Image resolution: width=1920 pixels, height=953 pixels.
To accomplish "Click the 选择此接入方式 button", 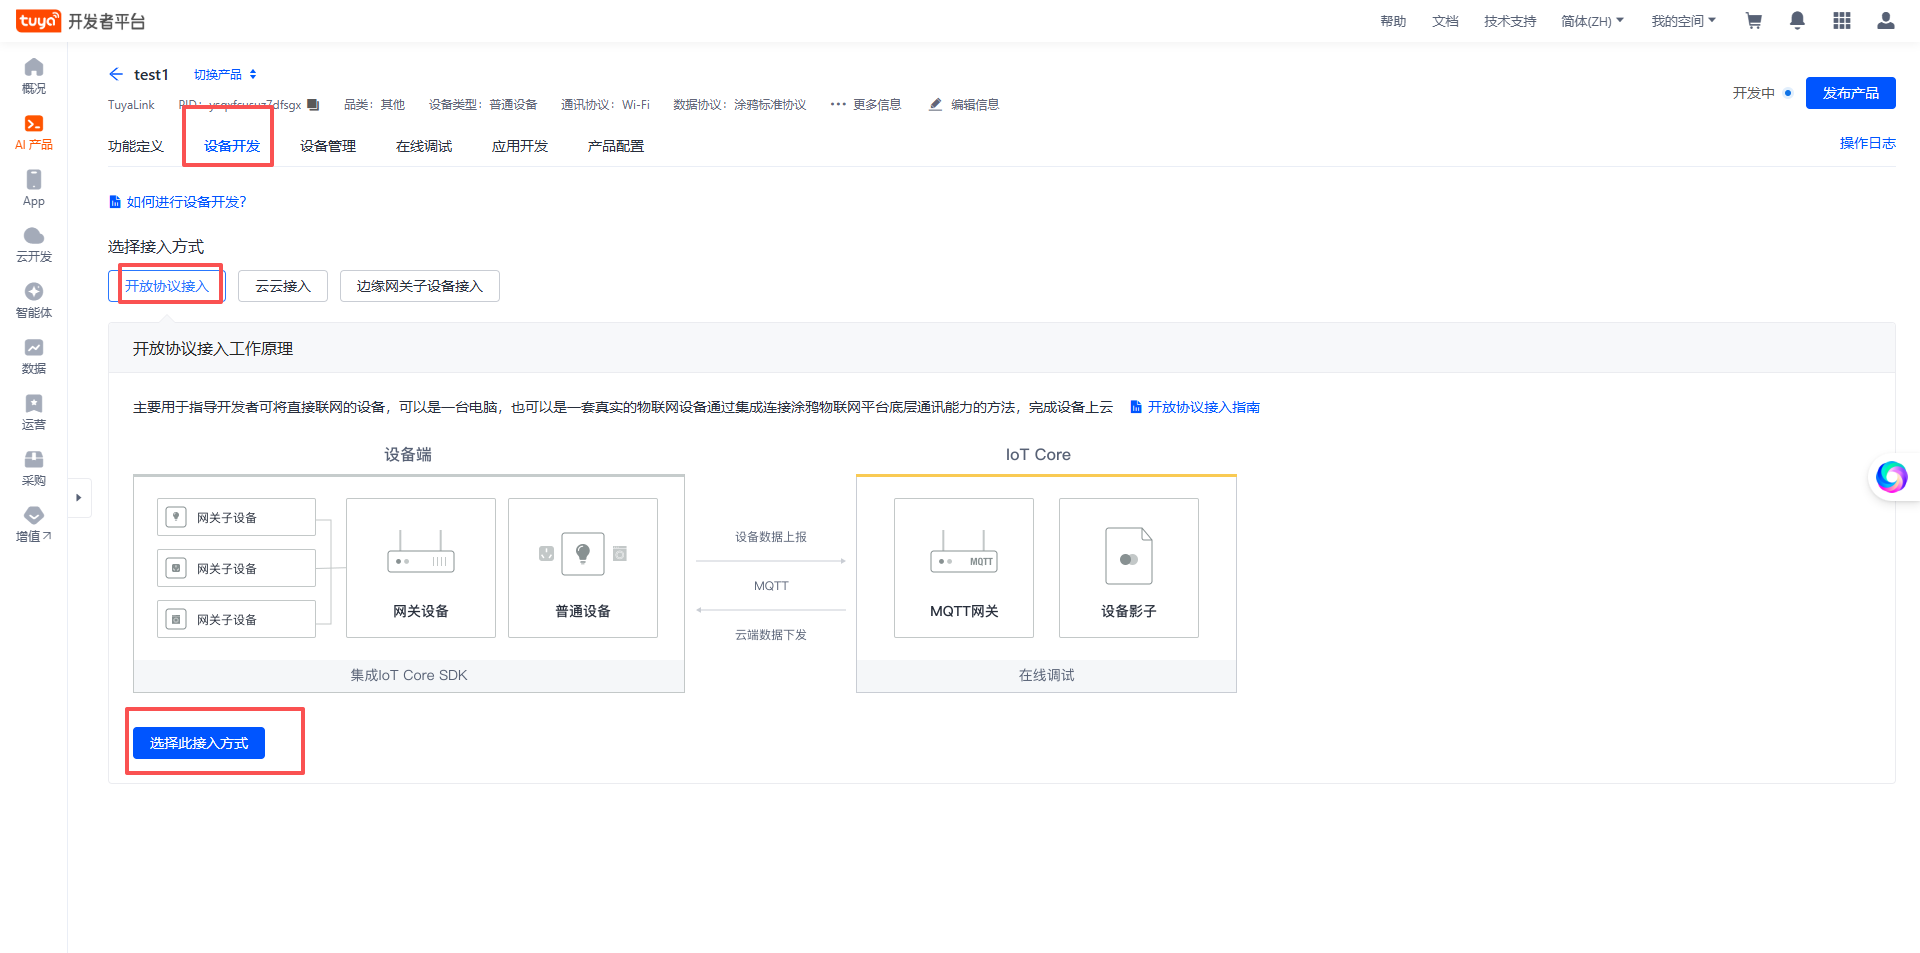I will tap(199, 743).
